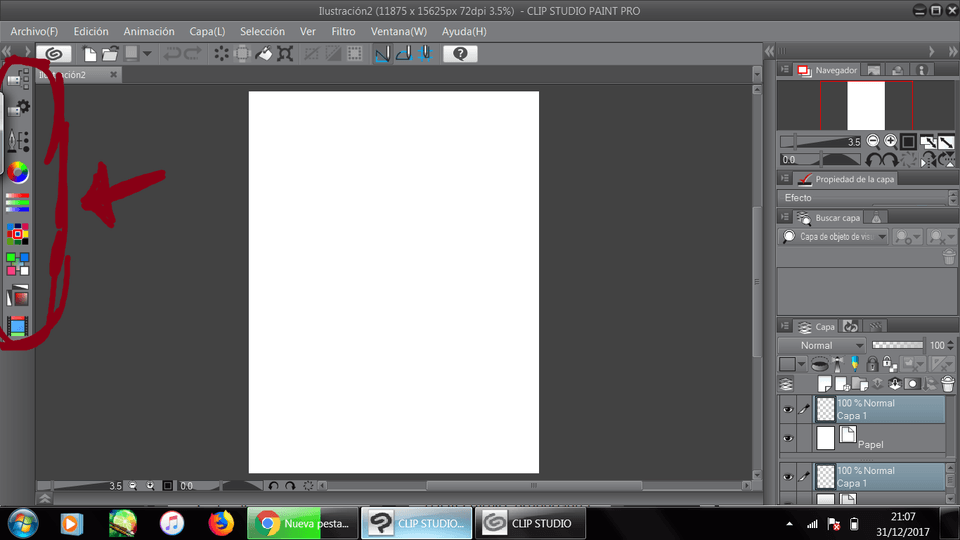Screen dimensions: 960x540
Task: Click the Navegador zoom slider
Action: coord(821,141)
